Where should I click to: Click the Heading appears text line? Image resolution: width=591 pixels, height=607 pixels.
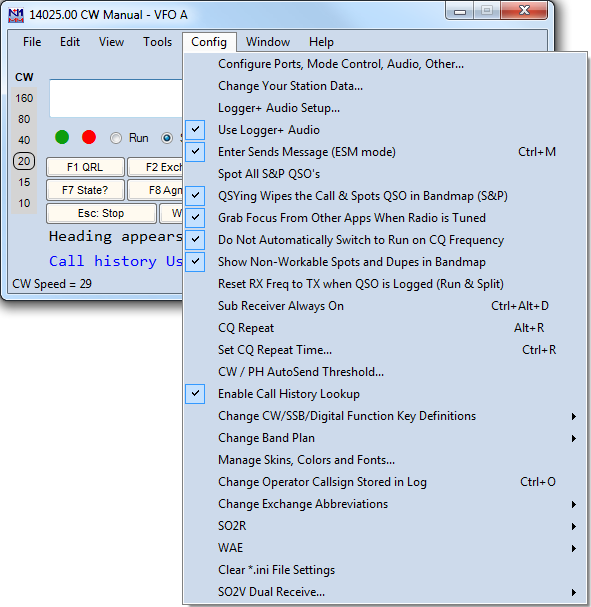(116, 236)
